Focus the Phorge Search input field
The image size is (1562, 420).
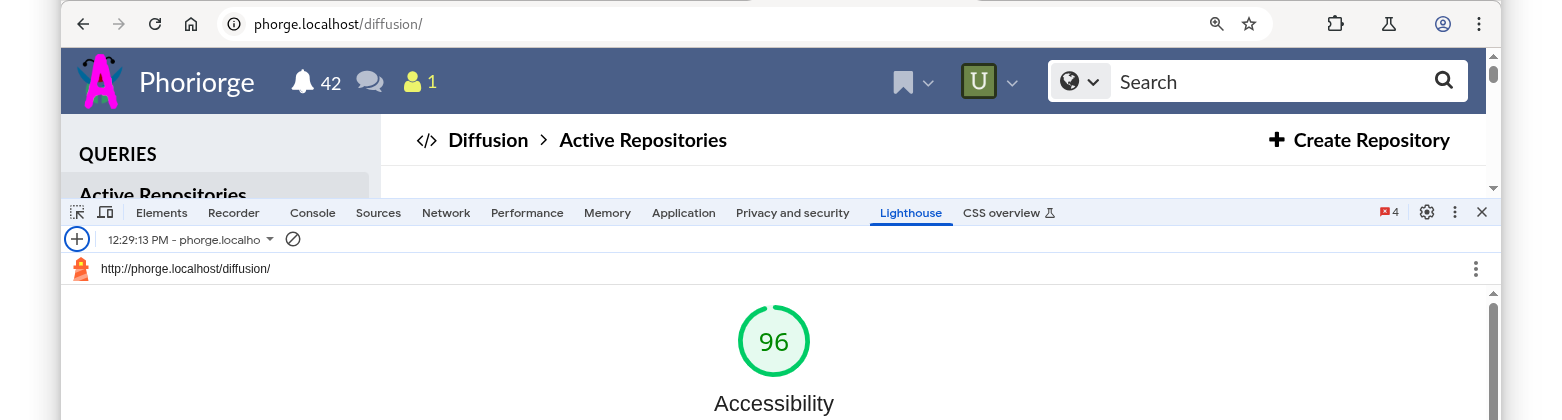[x=1268, y=82]
